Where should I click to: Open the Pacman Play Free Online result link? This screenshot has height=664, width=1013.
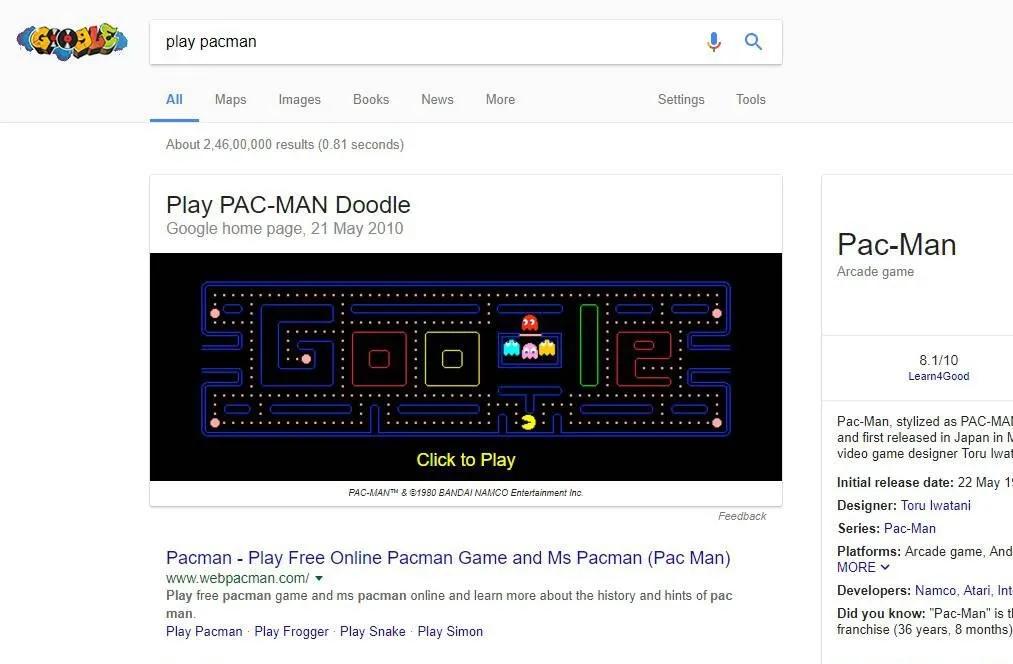448,557
